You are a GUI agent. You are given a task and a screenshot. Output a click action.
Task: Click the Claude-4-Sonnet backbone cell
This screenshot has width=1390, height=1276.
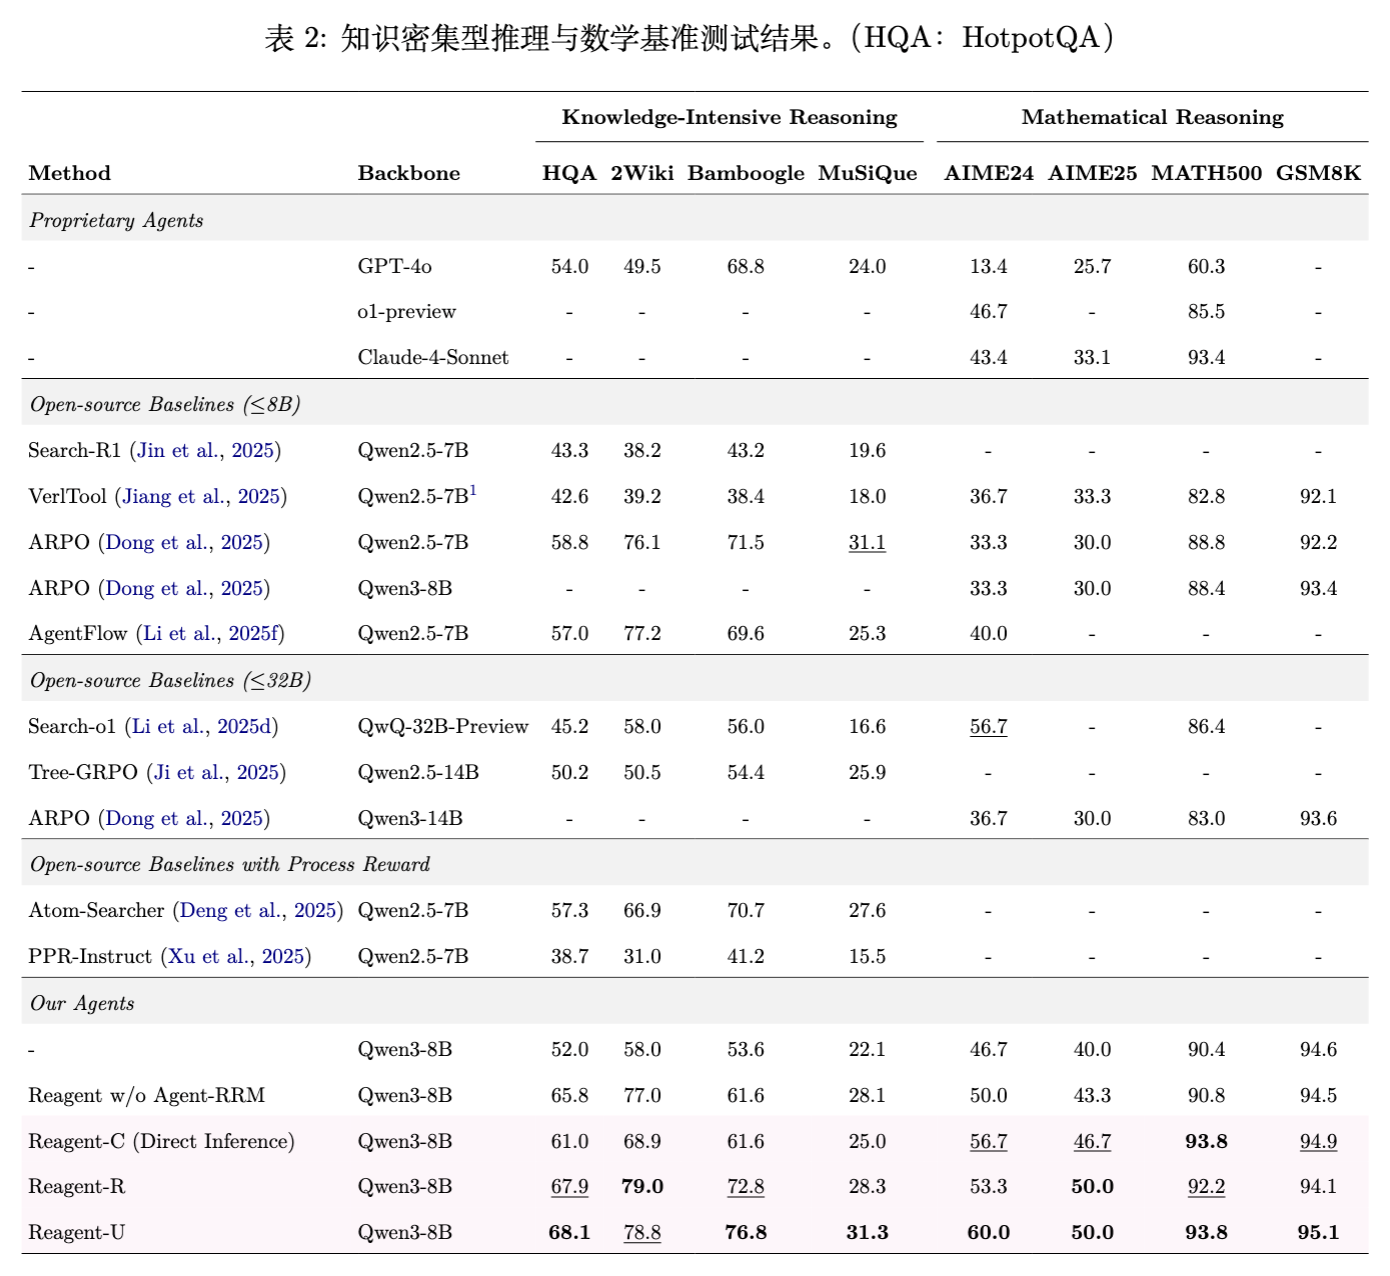click(x=433, y=358)
